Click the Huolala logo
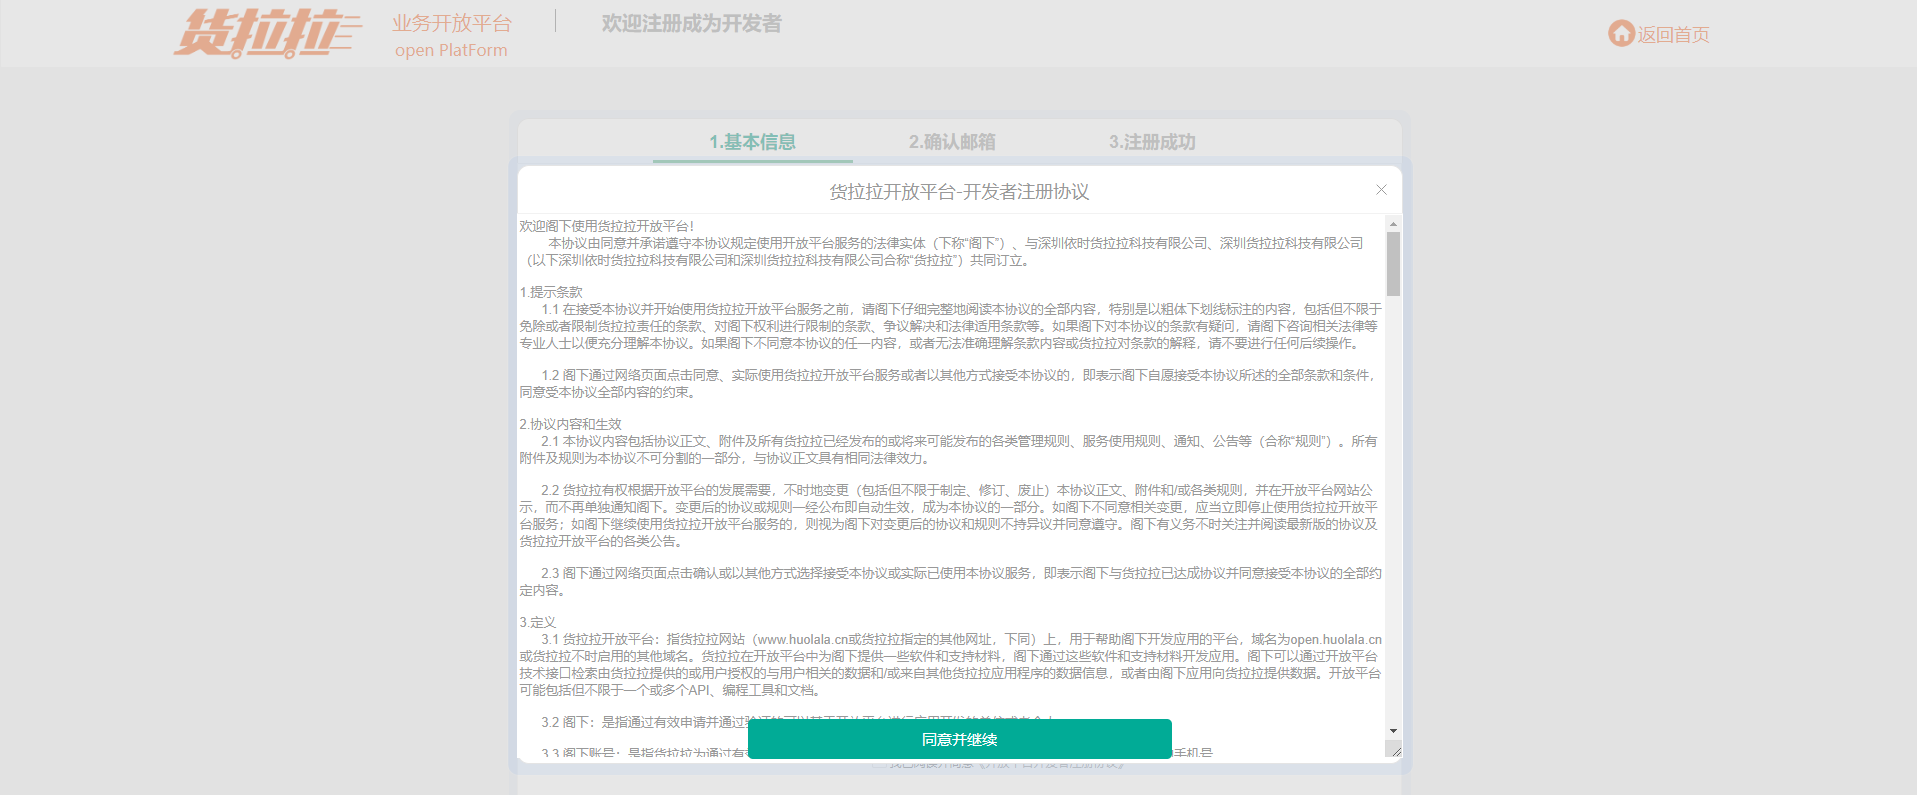The image size is (1917, 795). click(267, 34)
